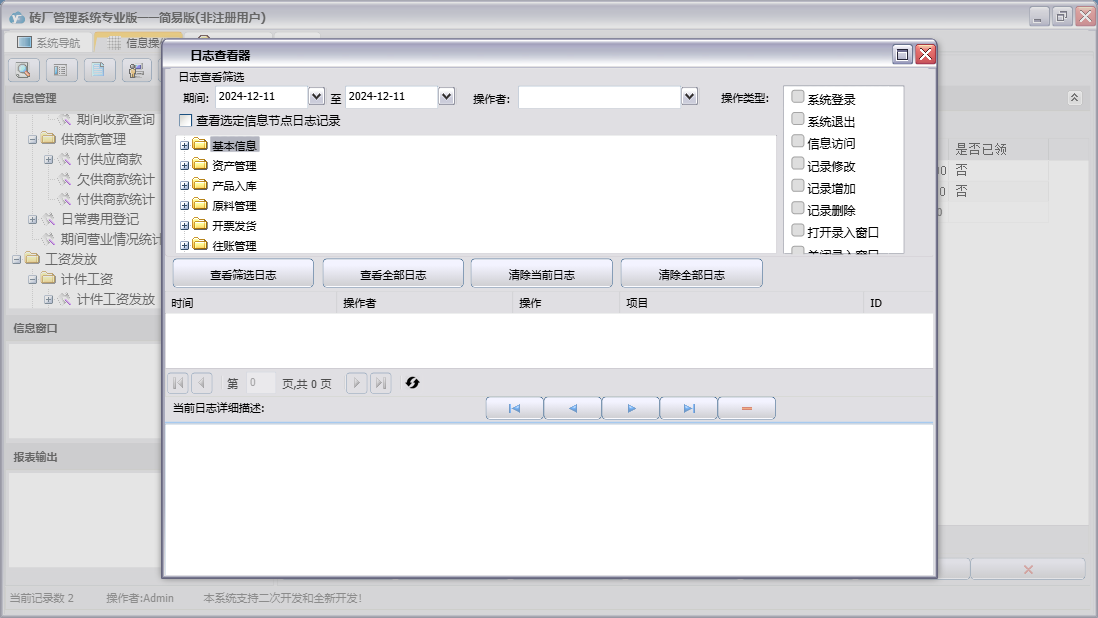Click the search magnifier toolbar icon
The height and width of the screenshot is (618, 1098).
pos(23,70)
